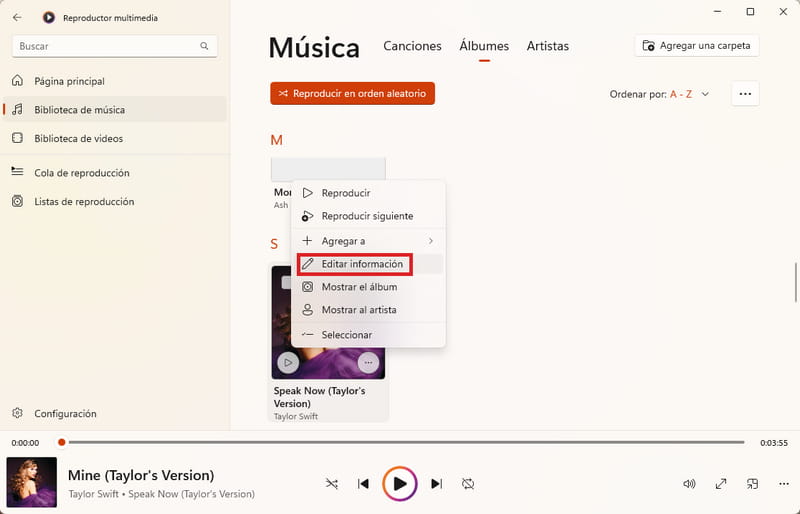Click the album thumbnail under M
The image size is (800, 514).
point(328,169)
